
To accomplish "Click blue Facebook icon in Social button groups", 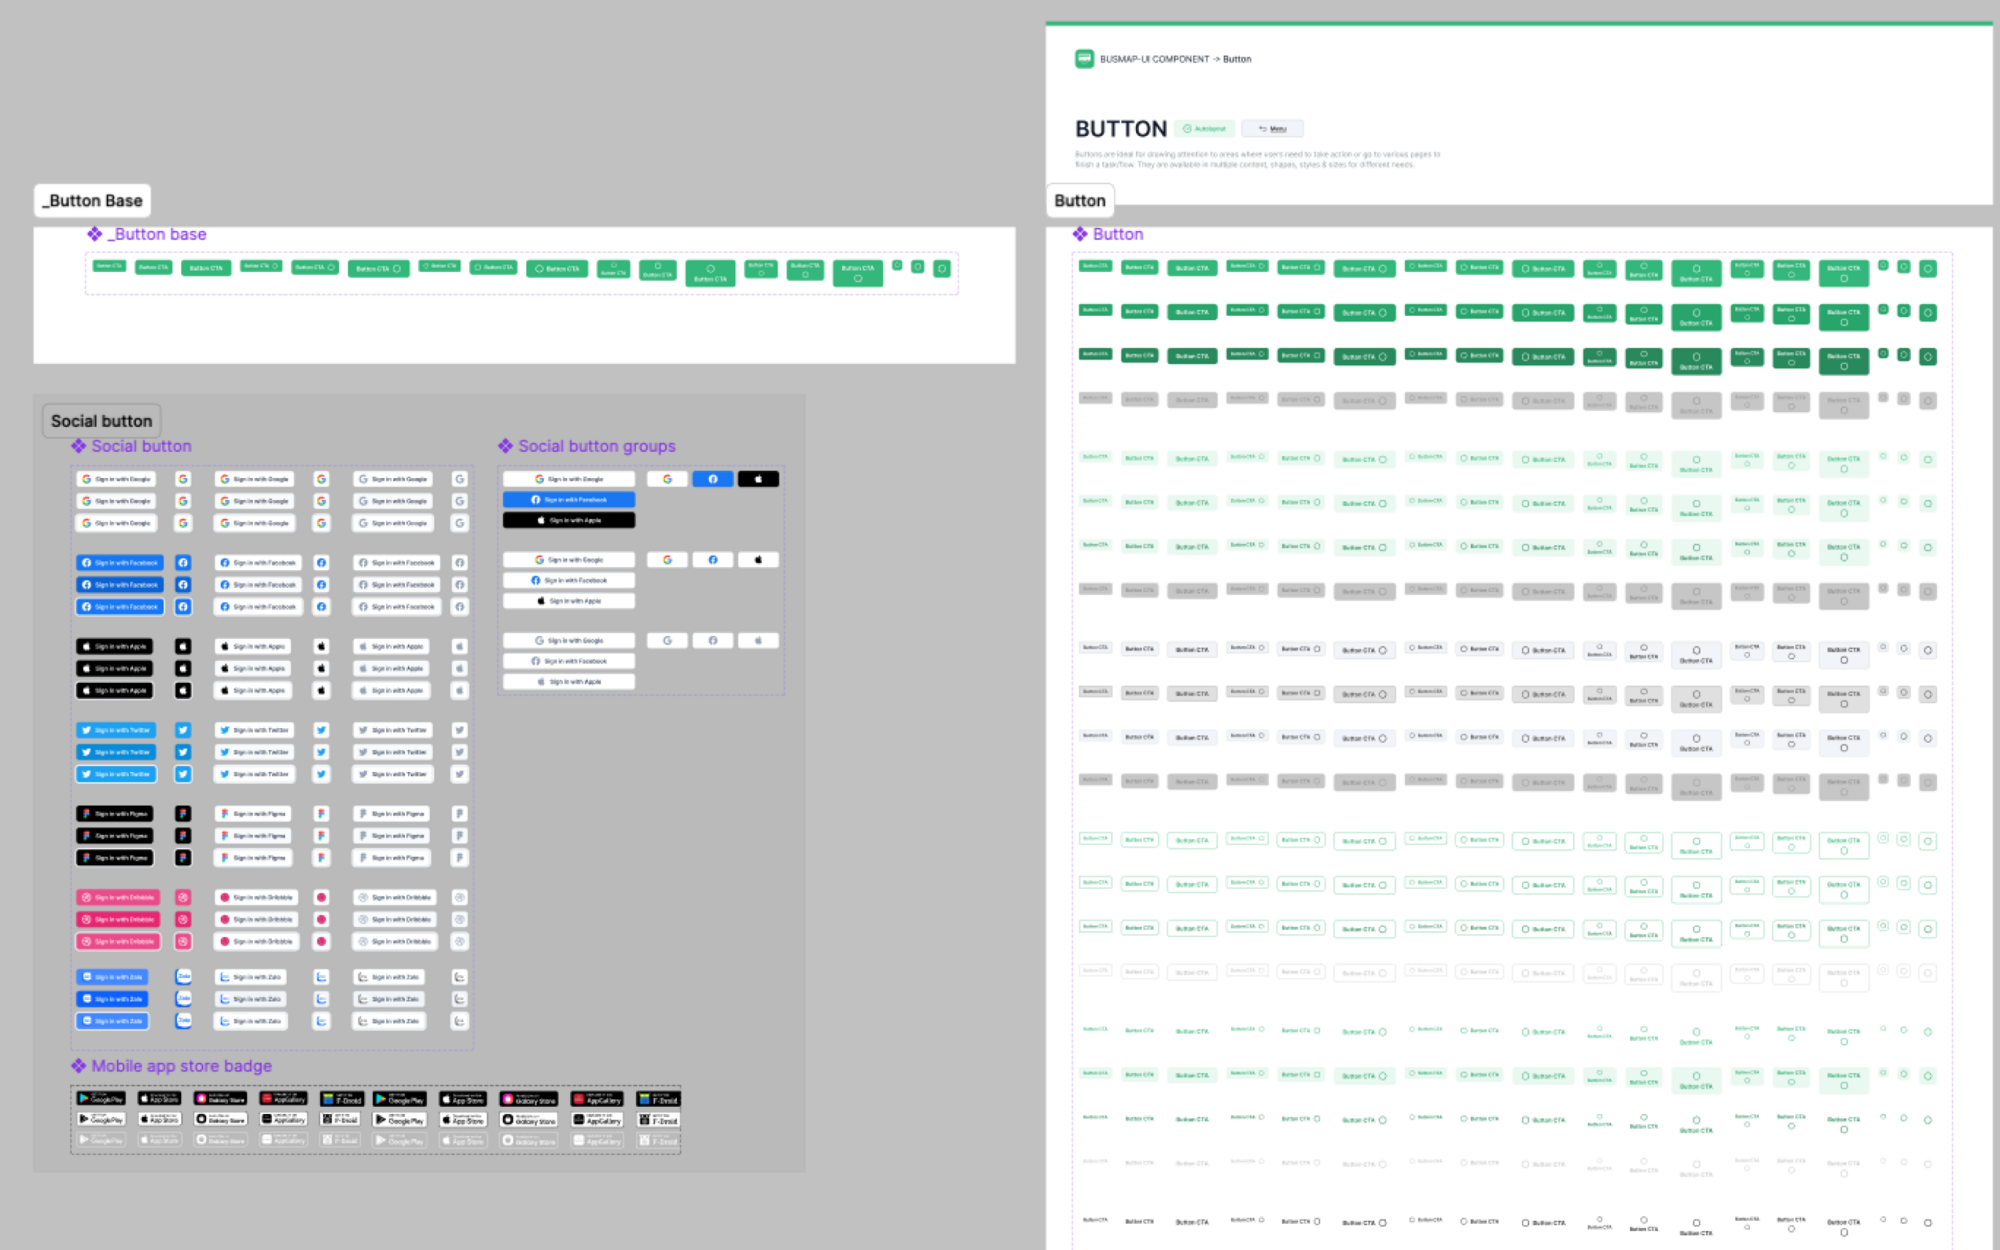I will coord(713,479).
